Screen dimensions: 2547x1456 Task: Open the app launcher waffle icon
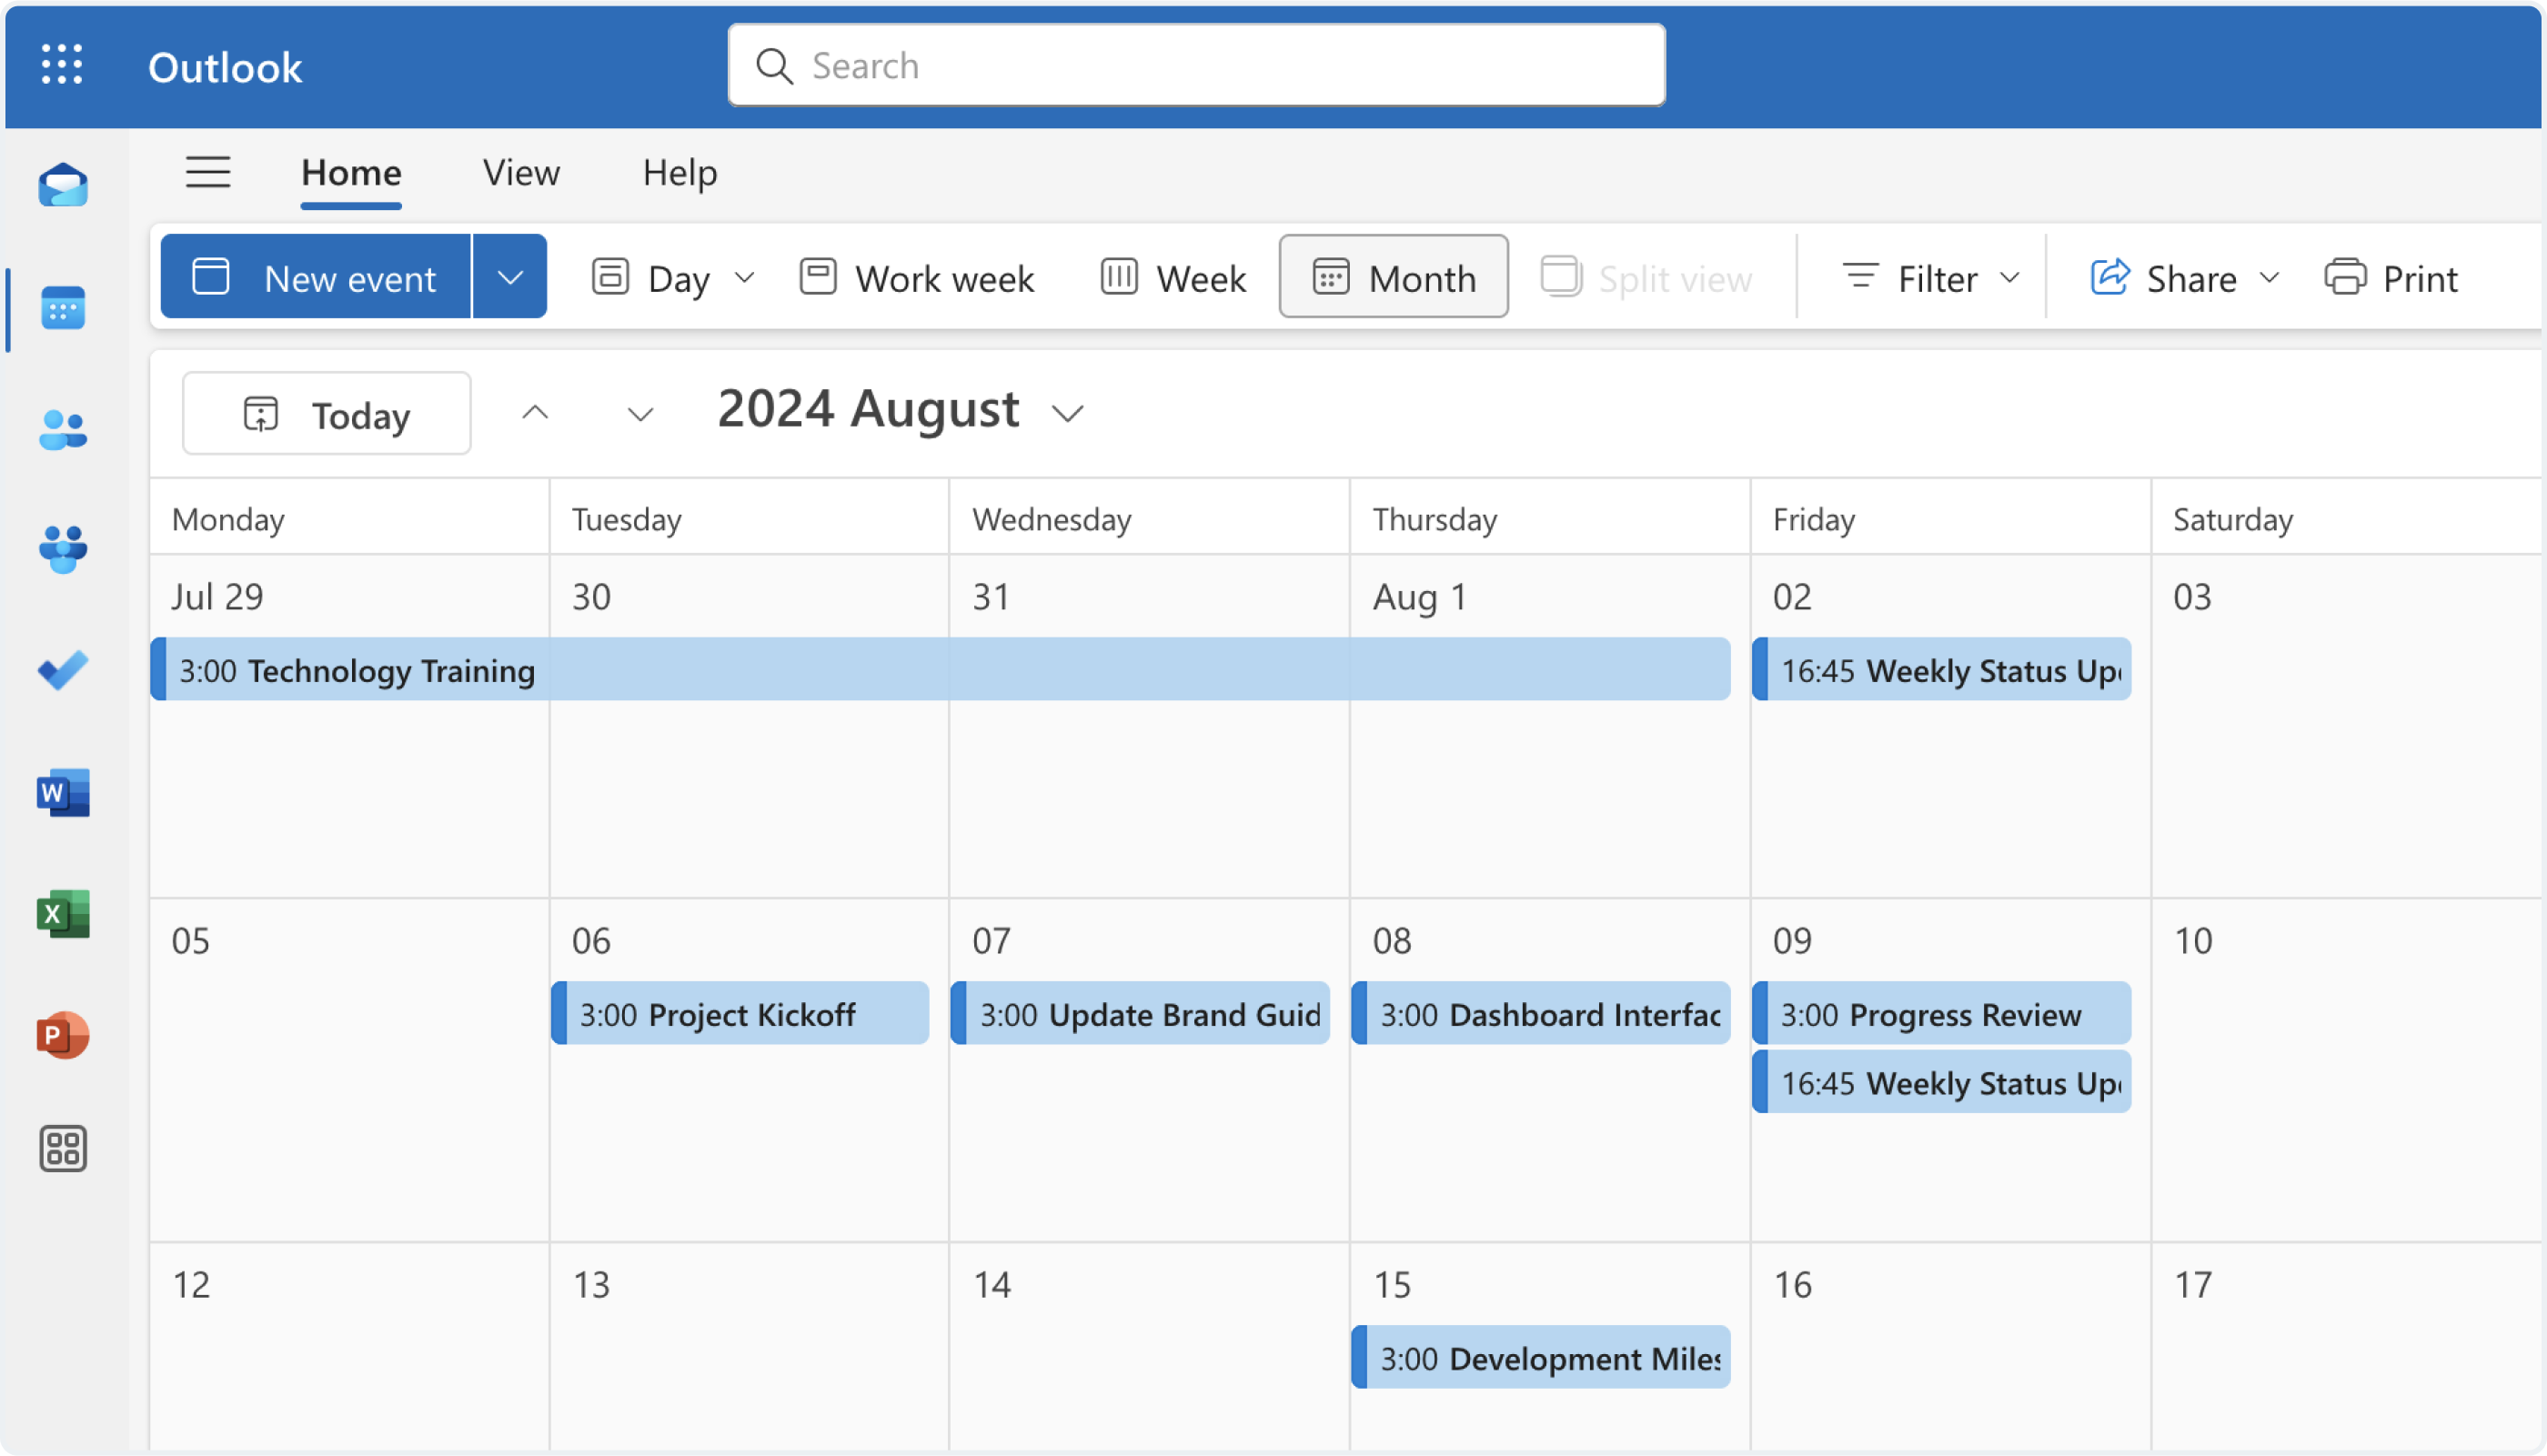click(x=62, y=64)
